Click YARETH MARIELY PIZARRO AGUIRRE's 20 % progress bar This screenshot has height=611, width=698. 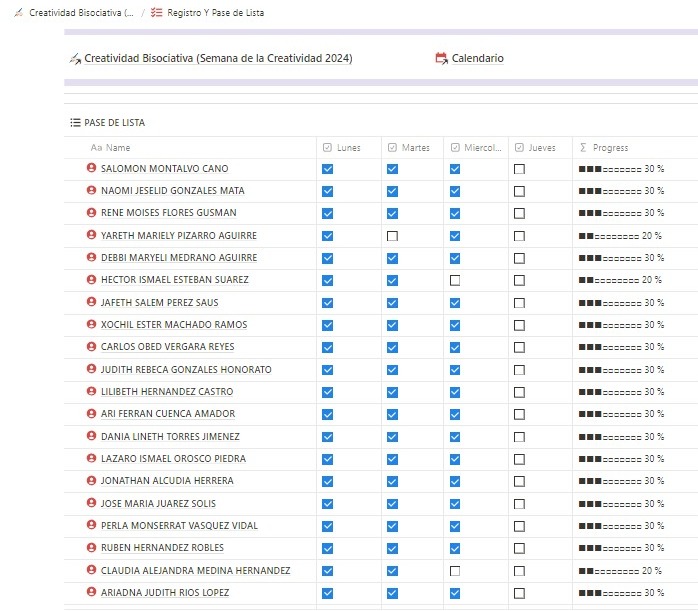[620, 235]
